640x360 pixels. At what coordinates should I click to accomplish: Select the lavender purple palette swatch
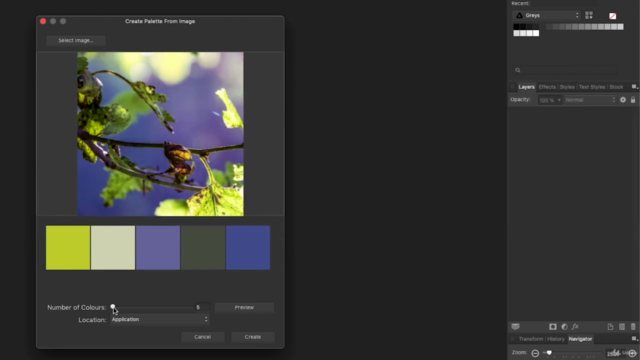pos(158,248)
